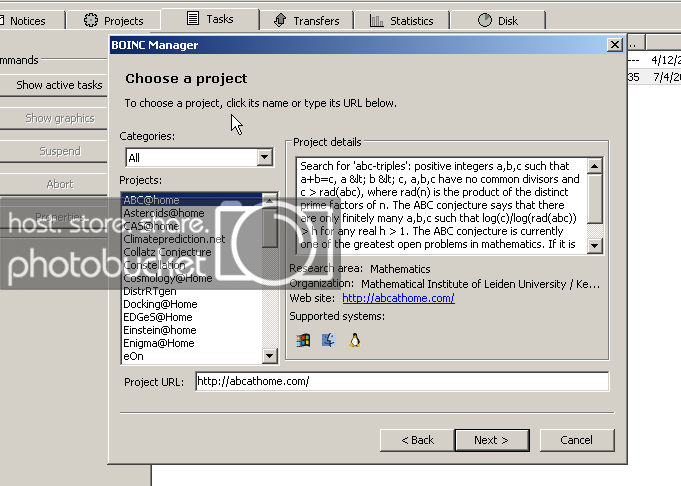
Task: Switch to the Disk tab
Action: [x=497, y=20]
